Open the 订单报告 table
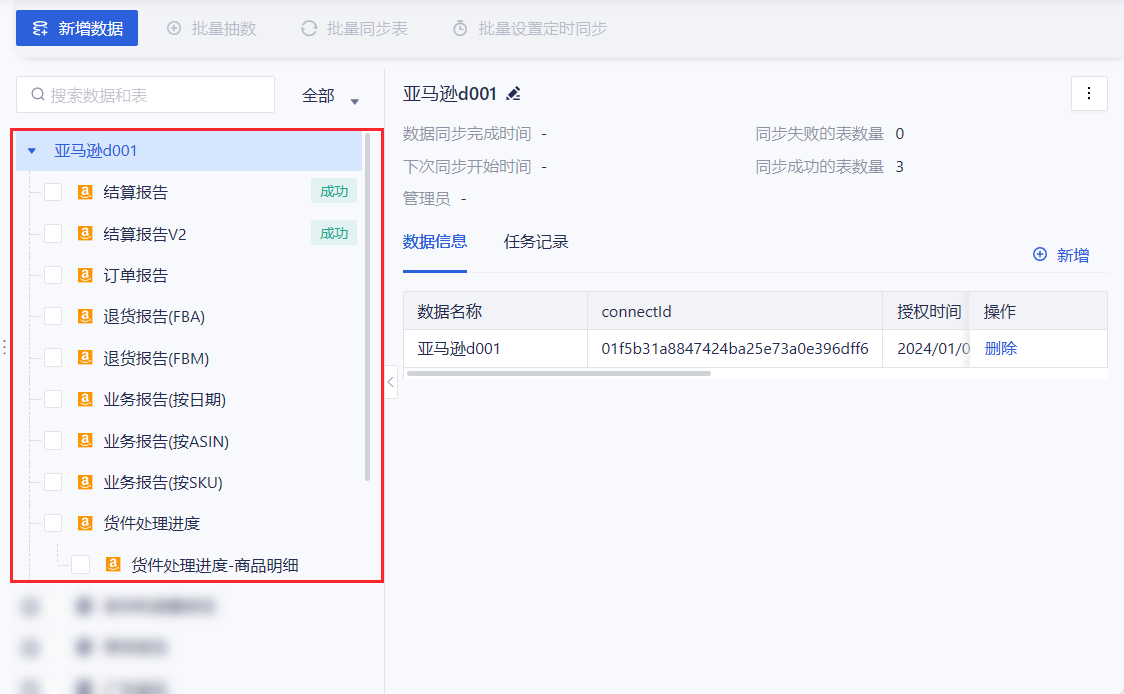Screen dimensions: 1124x694 point(135,275)
